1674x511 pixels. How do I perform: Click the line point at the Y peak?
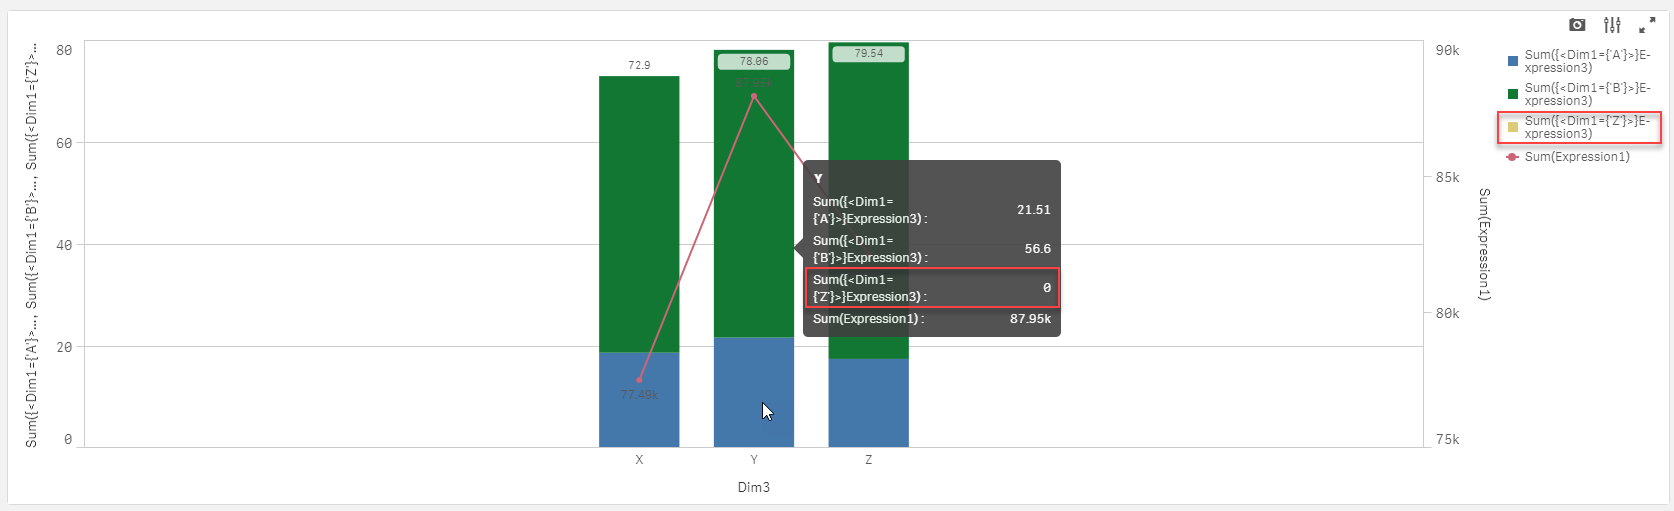pos(754,96)
